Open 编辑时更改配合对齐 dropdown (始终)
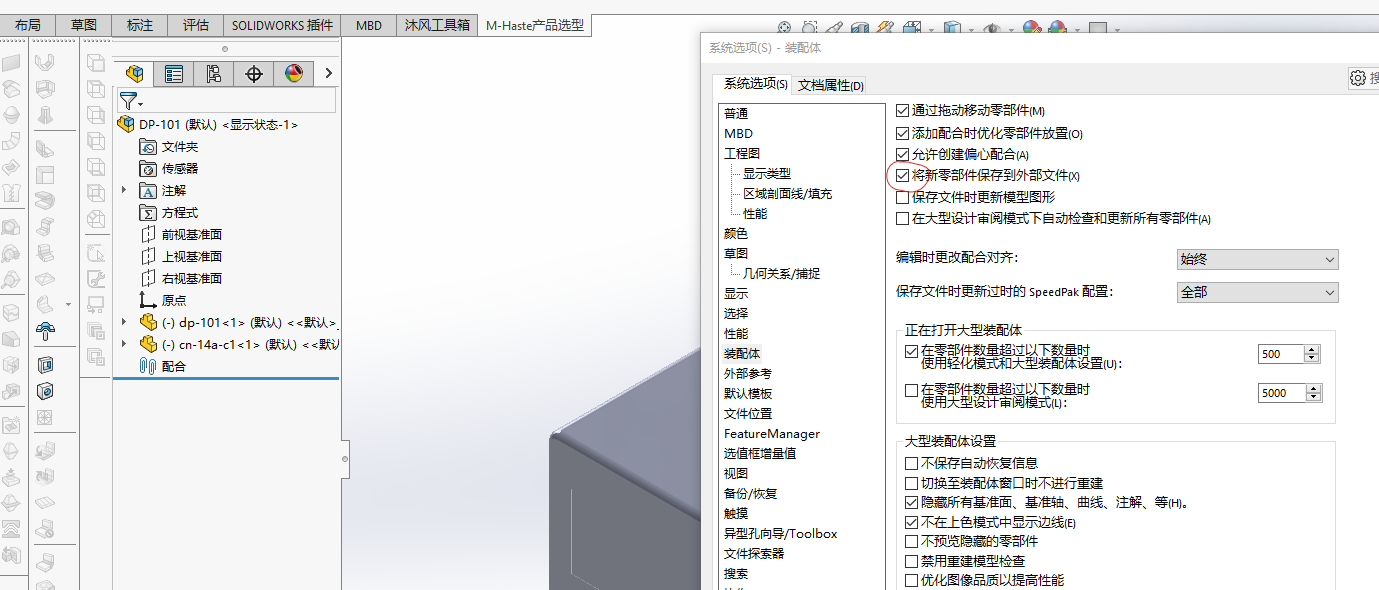 point(1258,259)
